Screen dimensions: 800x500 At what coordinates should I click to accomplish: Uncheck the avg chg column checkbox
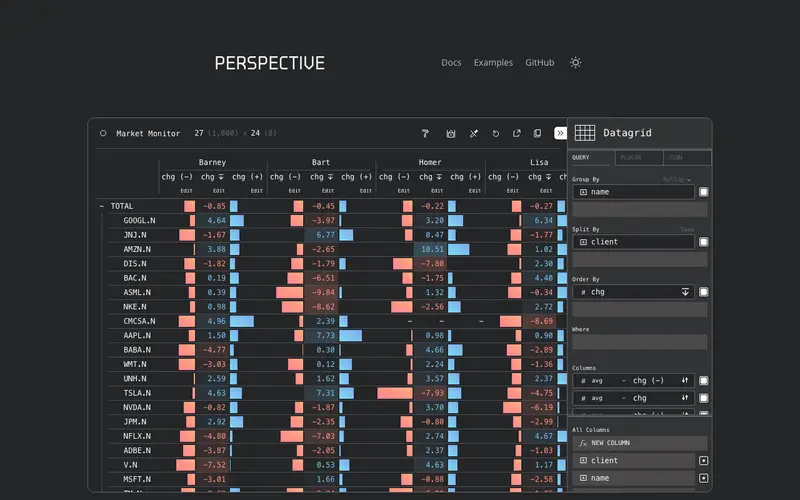click(704, 398)
